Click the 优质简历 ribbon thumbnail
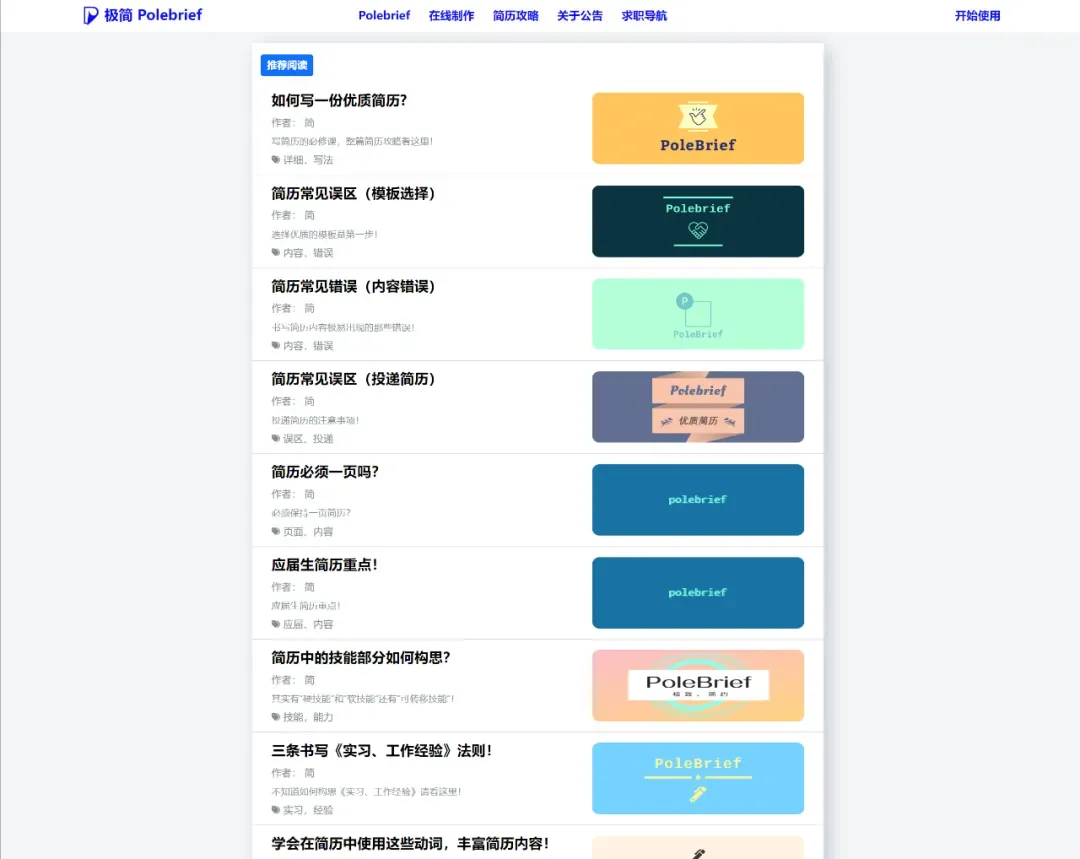This screenshot has width=1080, height=859. pyautogui.click(x=698, y=406)
